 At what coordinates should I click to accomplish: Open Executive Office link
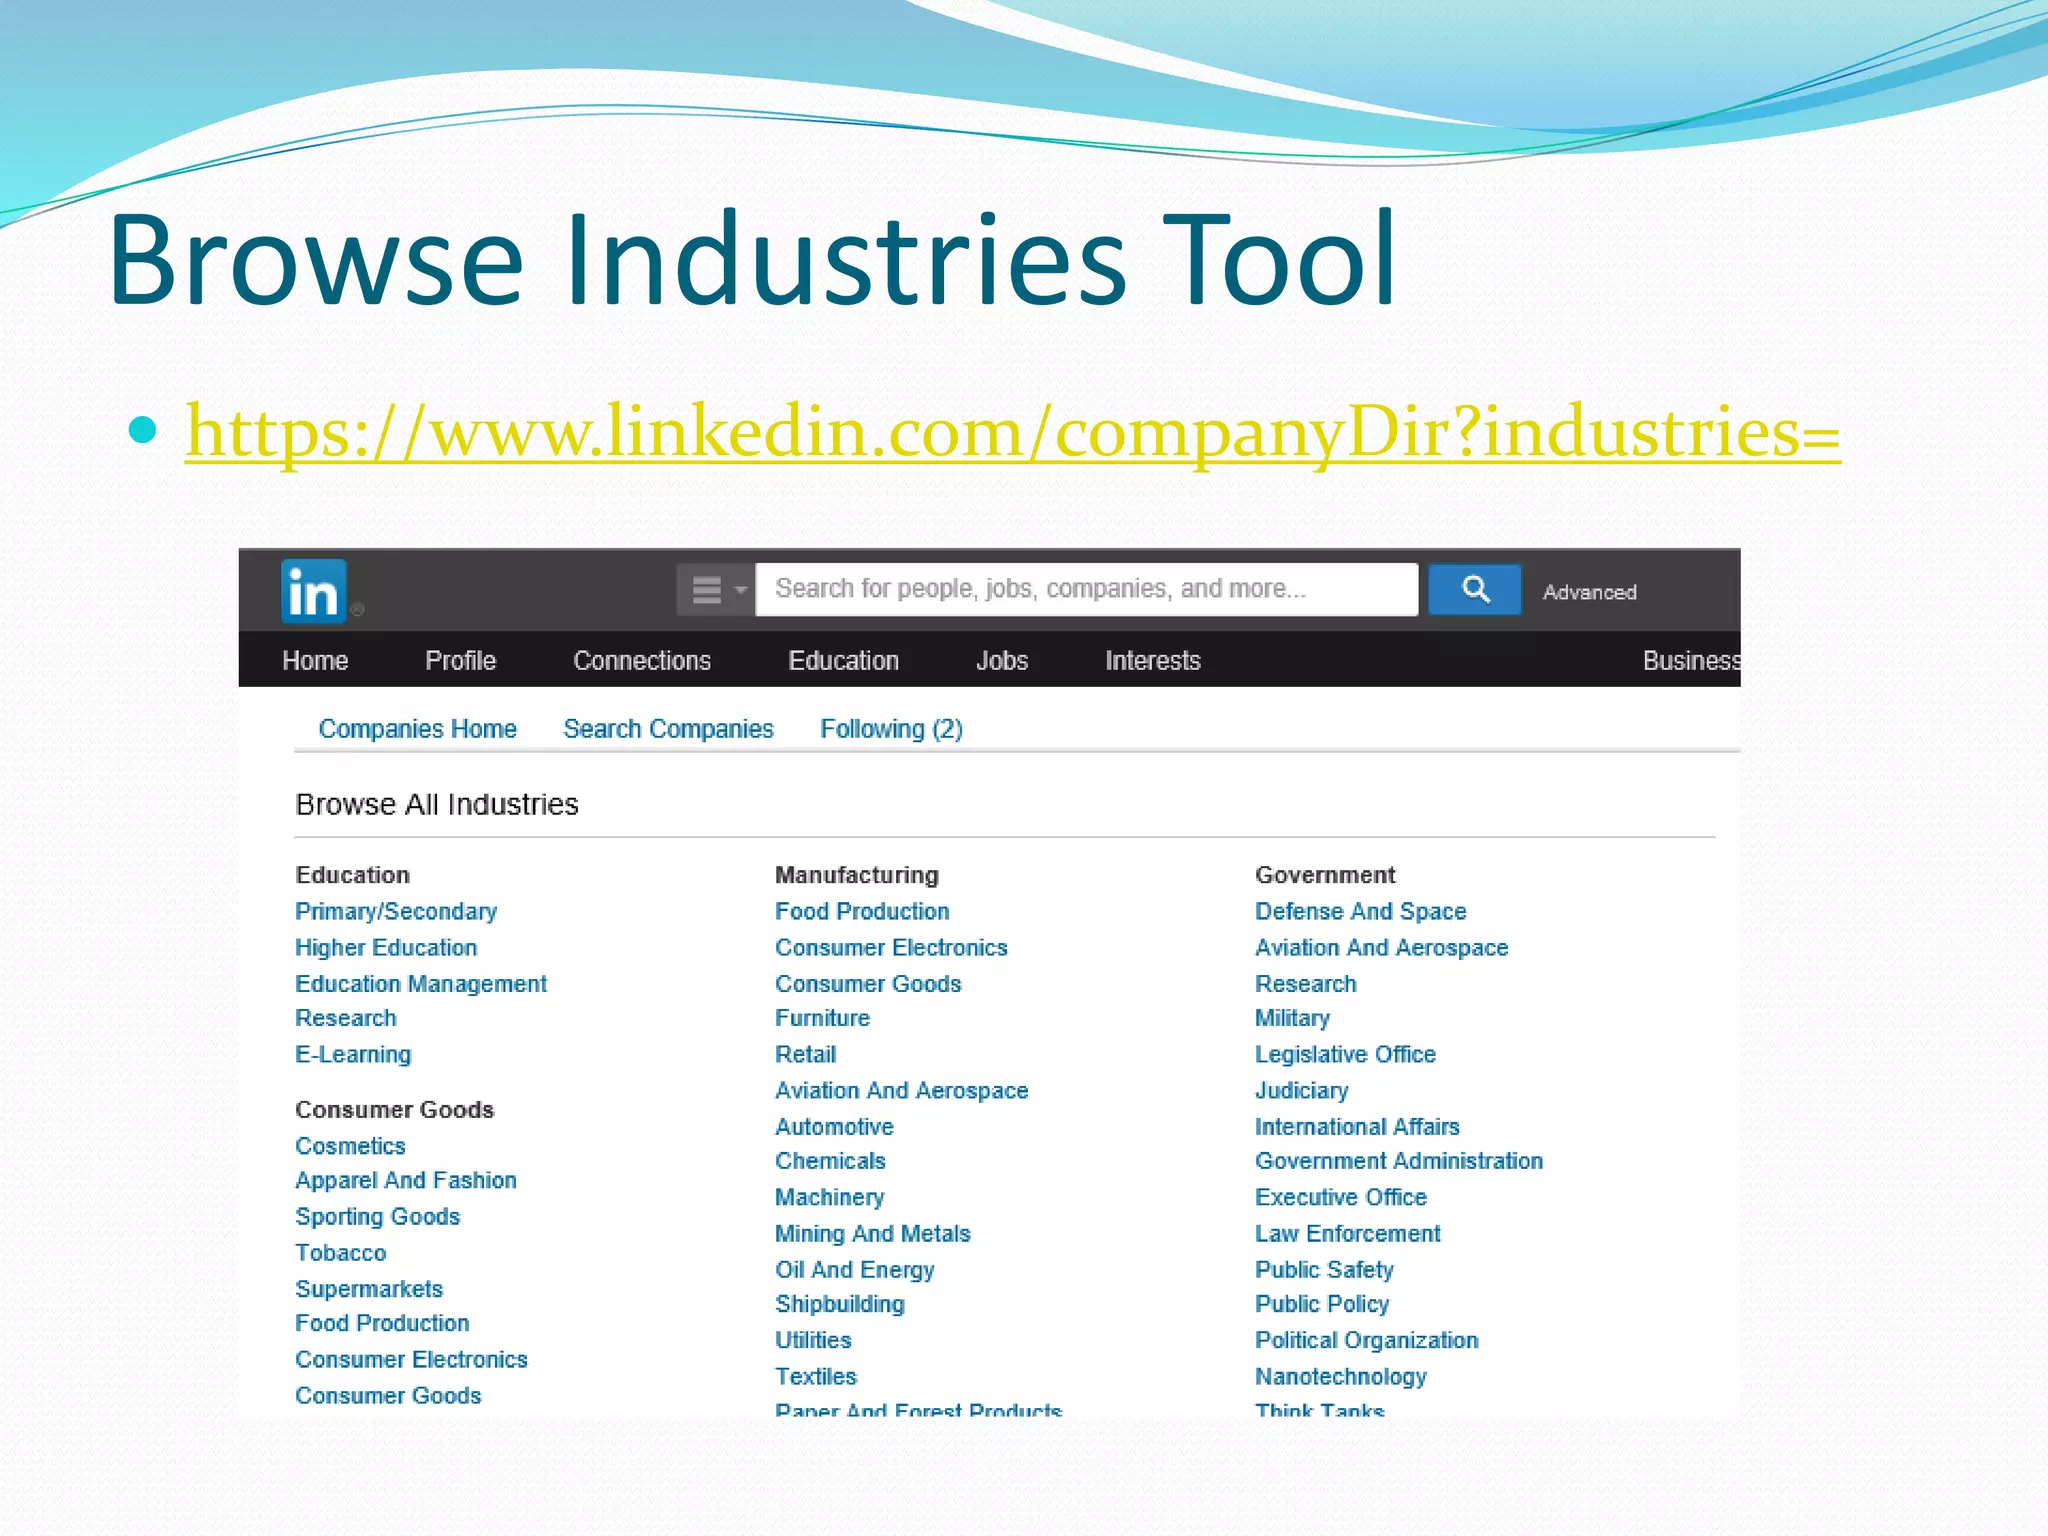[1341, 1198]
